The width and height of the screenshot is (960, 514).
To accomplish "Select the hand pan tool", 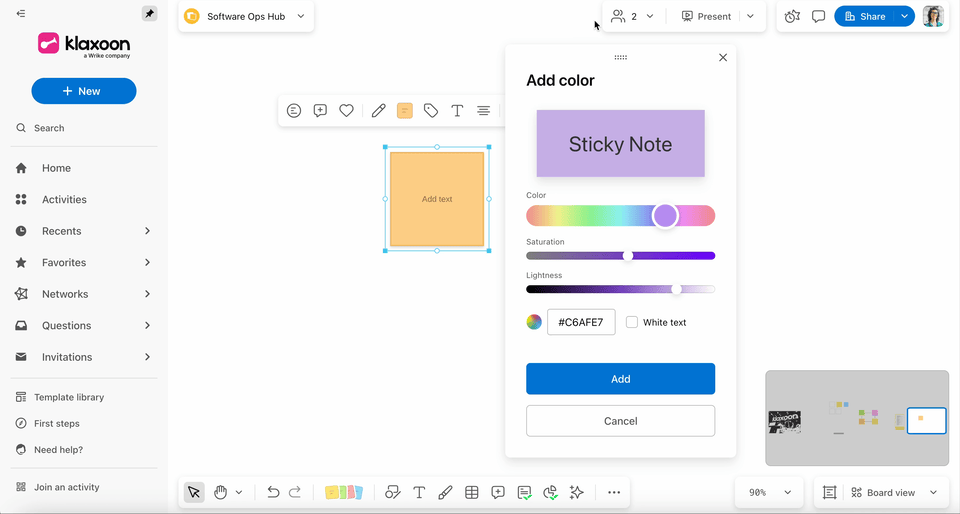I will coord(220,493).
